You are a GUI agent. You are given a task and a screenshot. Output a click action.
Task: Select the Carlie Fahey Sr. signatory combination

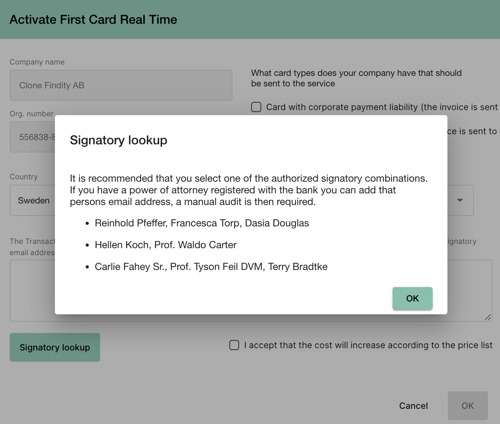pos(211,267)
